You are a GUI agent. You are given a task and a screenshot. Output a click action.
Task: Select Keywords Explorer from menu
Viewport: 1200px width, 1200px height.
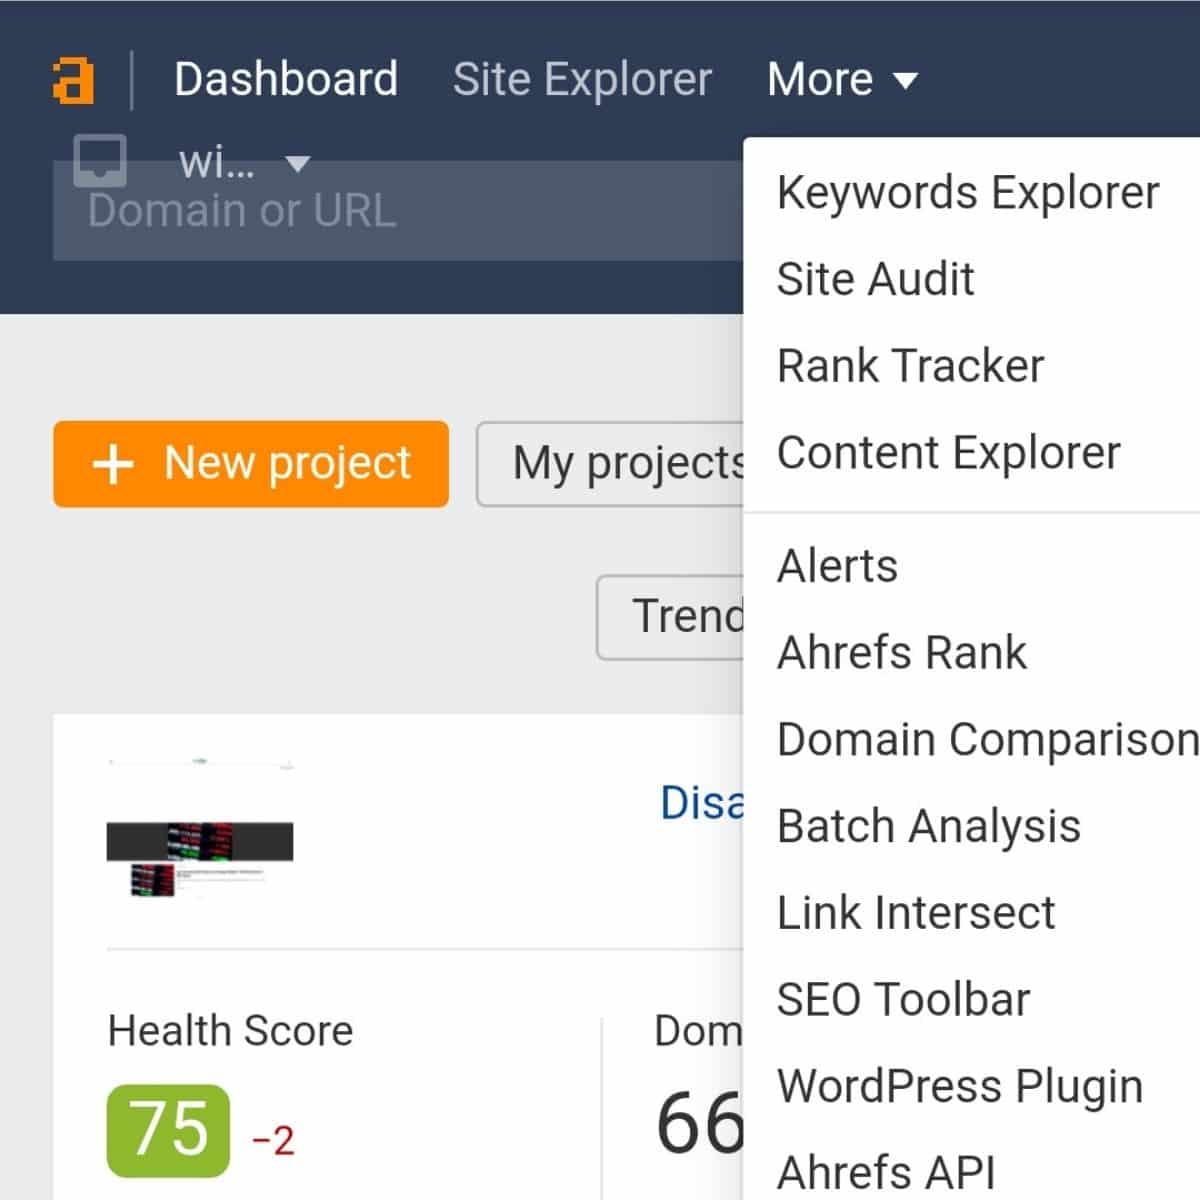tap(967, 192)
